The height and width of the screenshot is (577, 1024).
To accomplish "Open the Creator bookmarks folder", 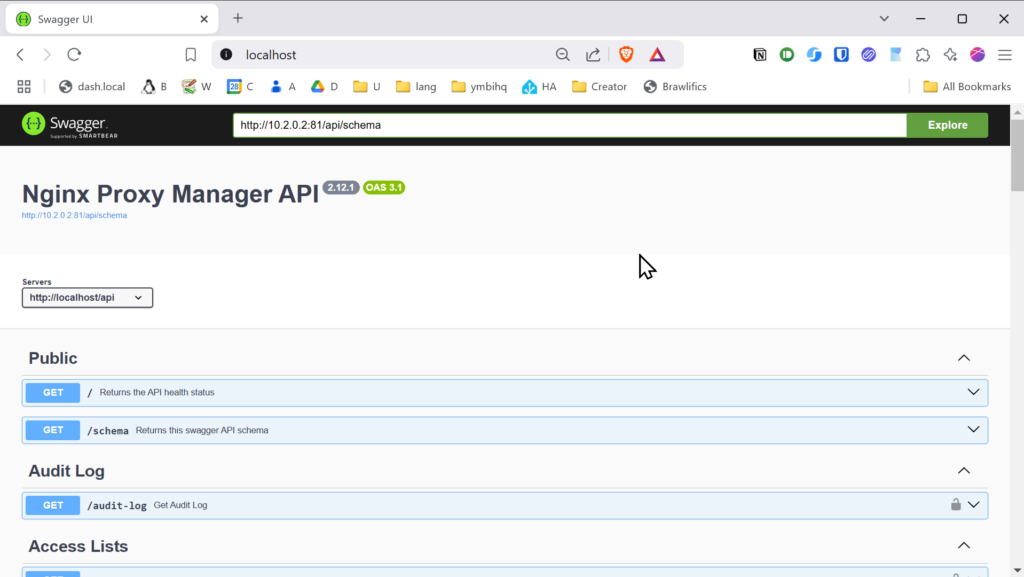I will pyautogui.click(x=600, y=87).
